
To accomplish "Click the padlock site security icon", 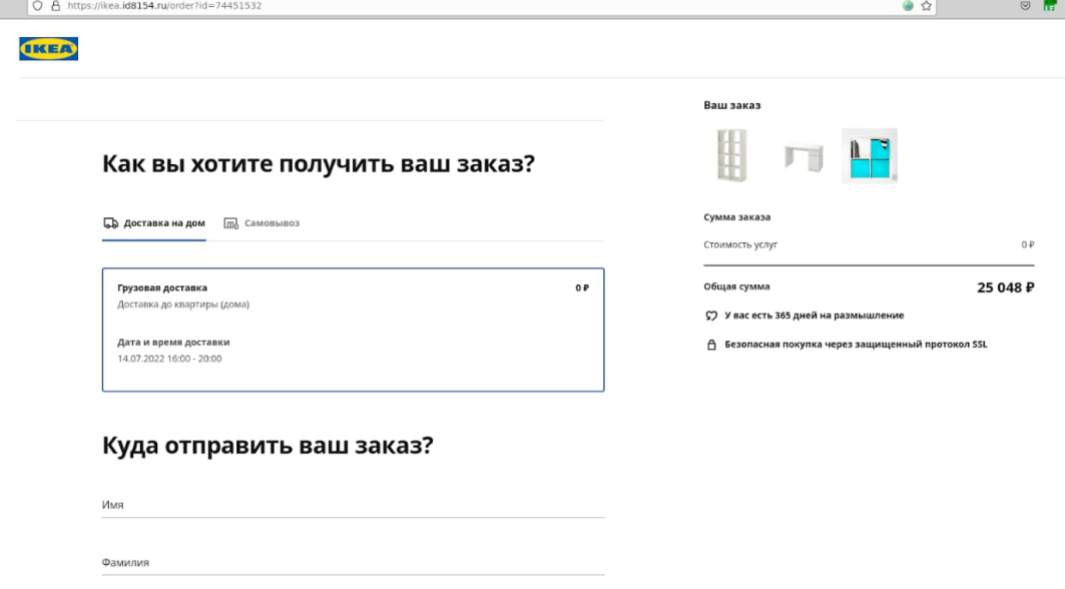I will [54, 5].
